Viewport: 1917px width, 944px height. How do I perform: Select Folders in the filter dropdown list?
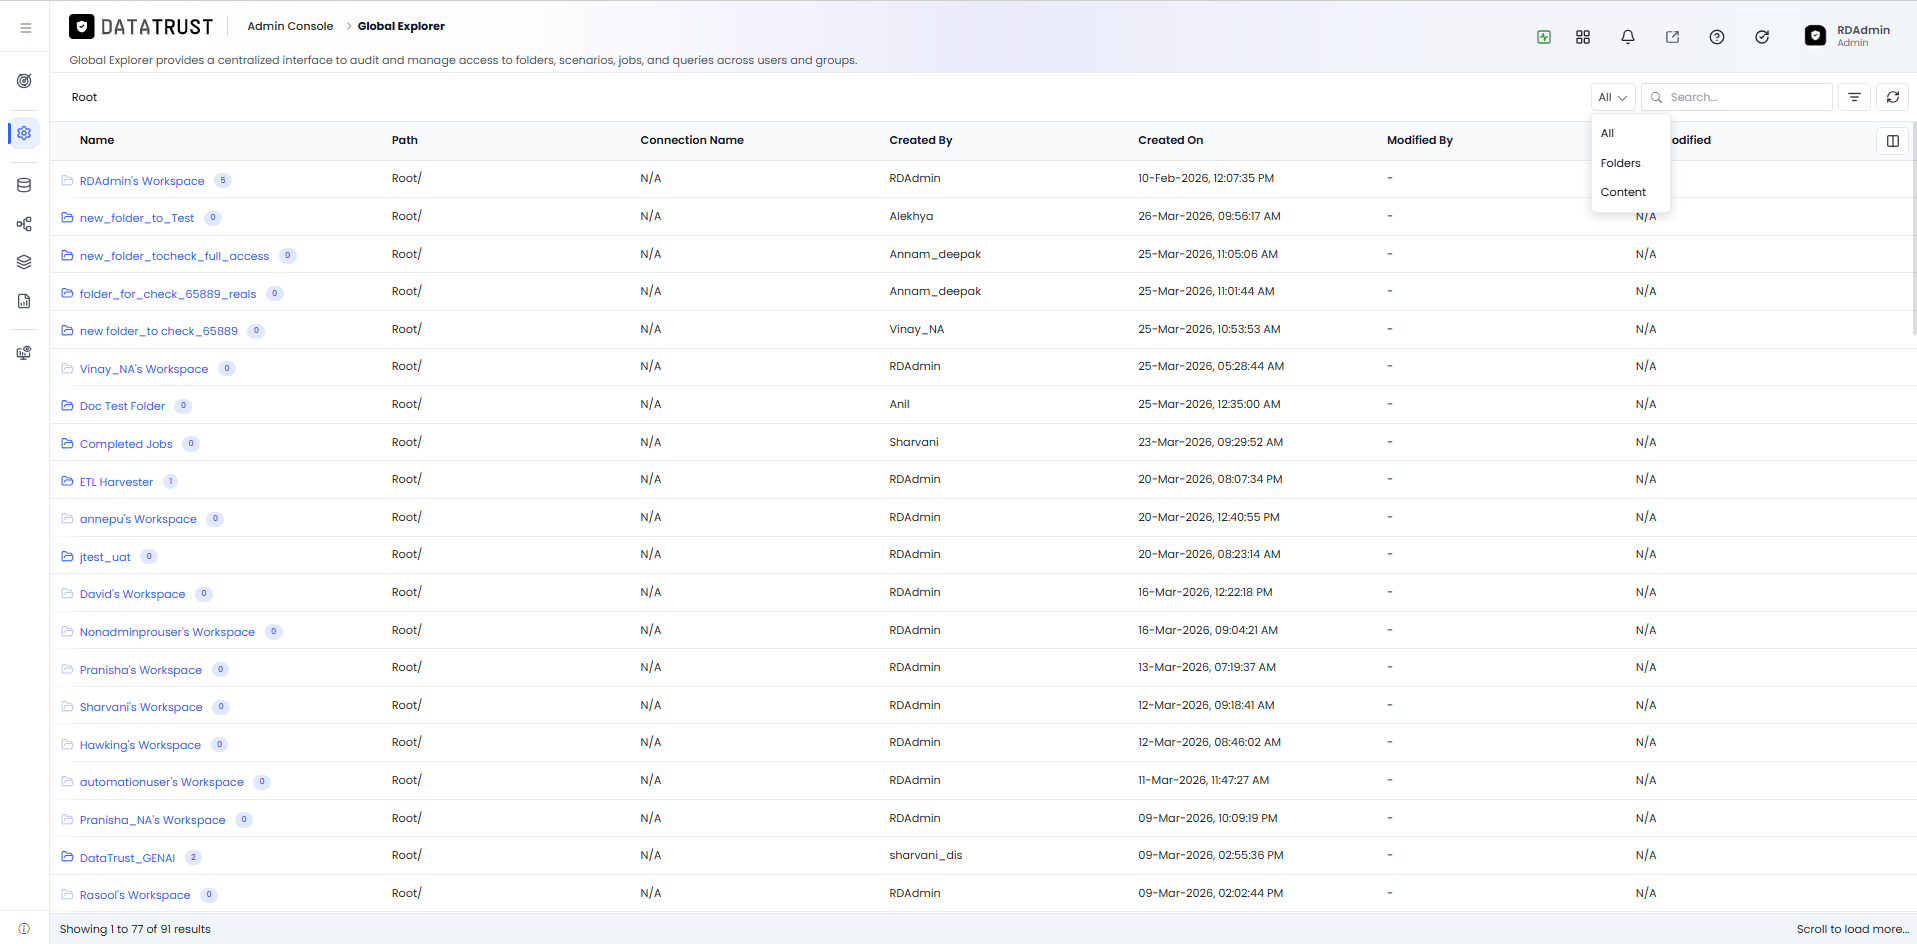point(1630,163)
